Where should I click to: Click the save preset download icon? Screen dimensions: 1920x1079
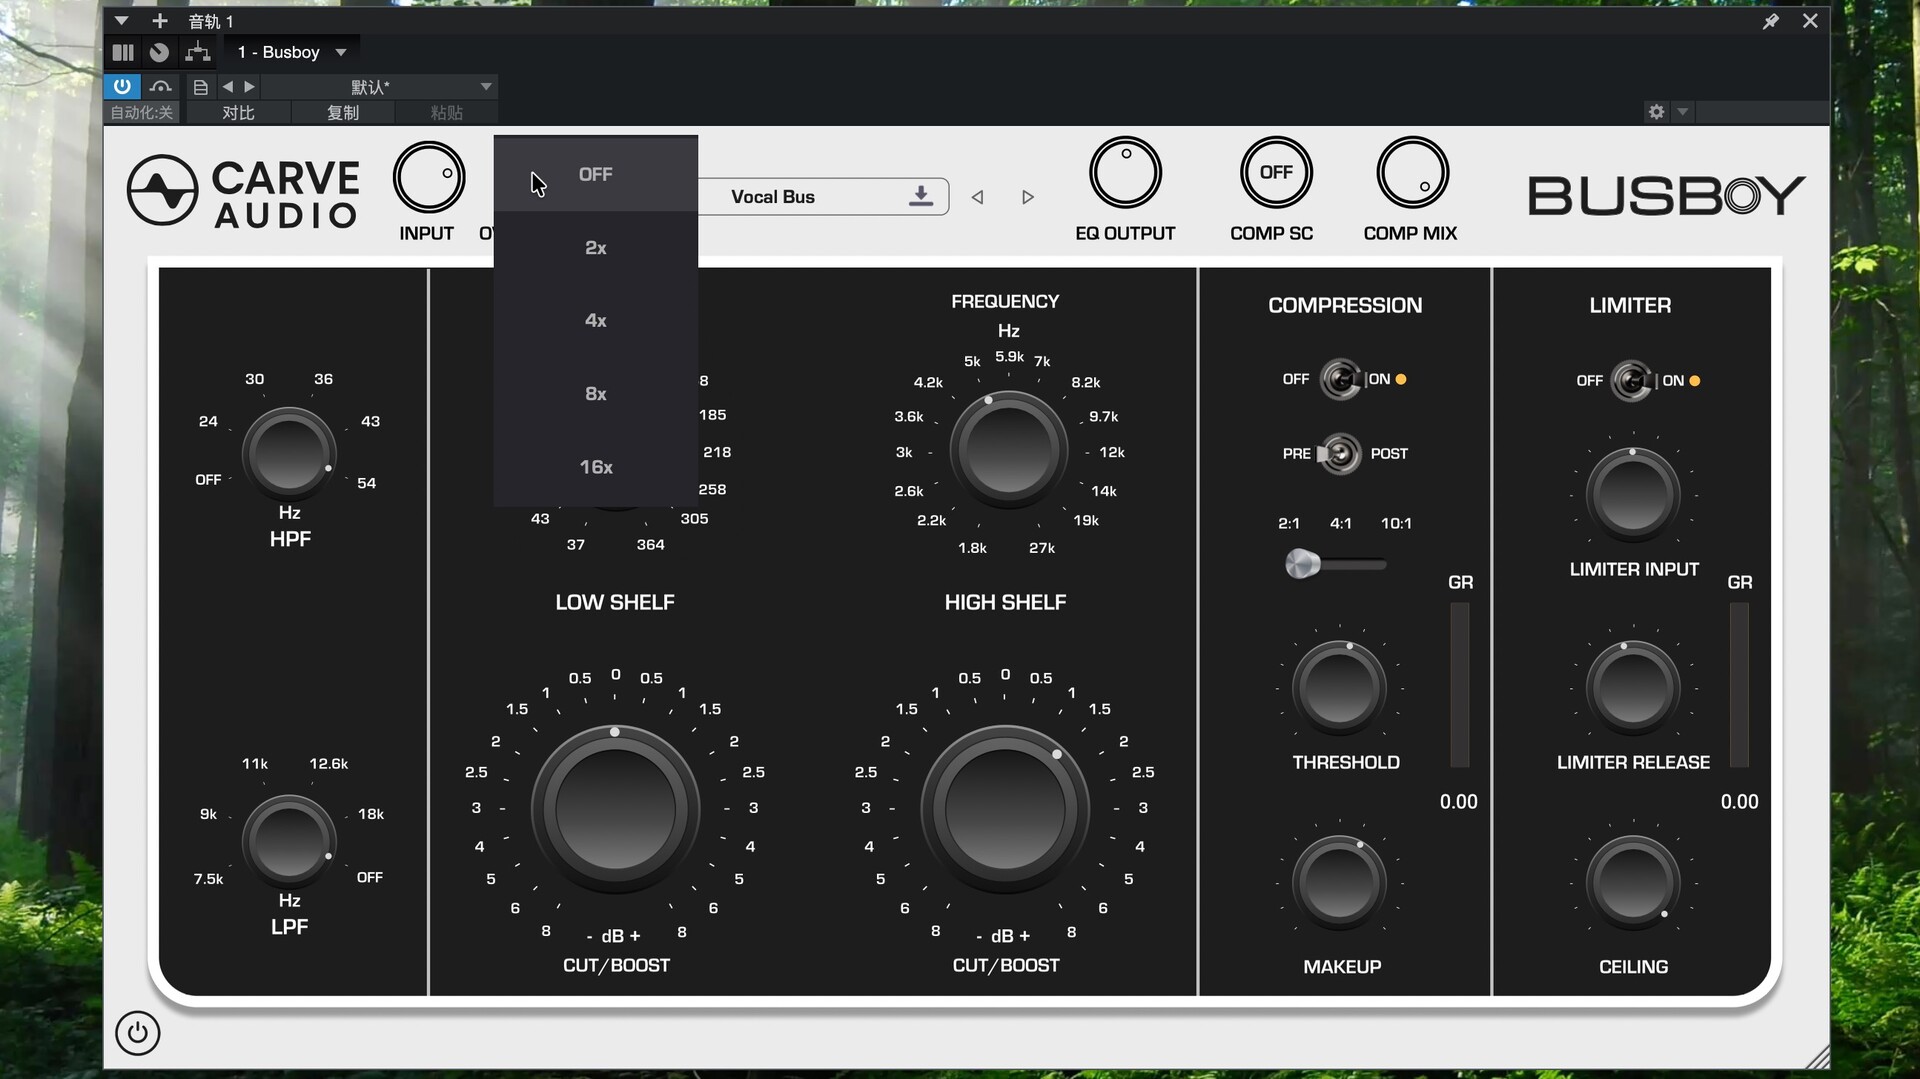point(920,196)
